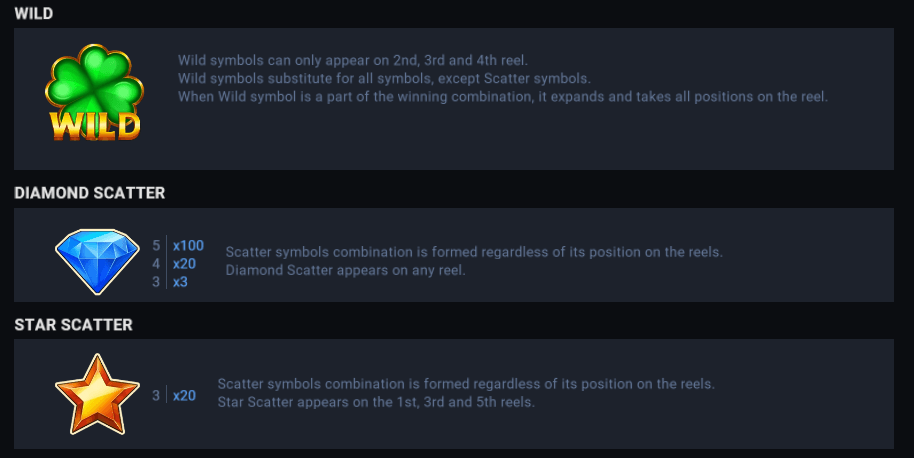The image size is (914, 458).
Task: Click the number 3 beside Star Scatter
Action: coord(156,396)
